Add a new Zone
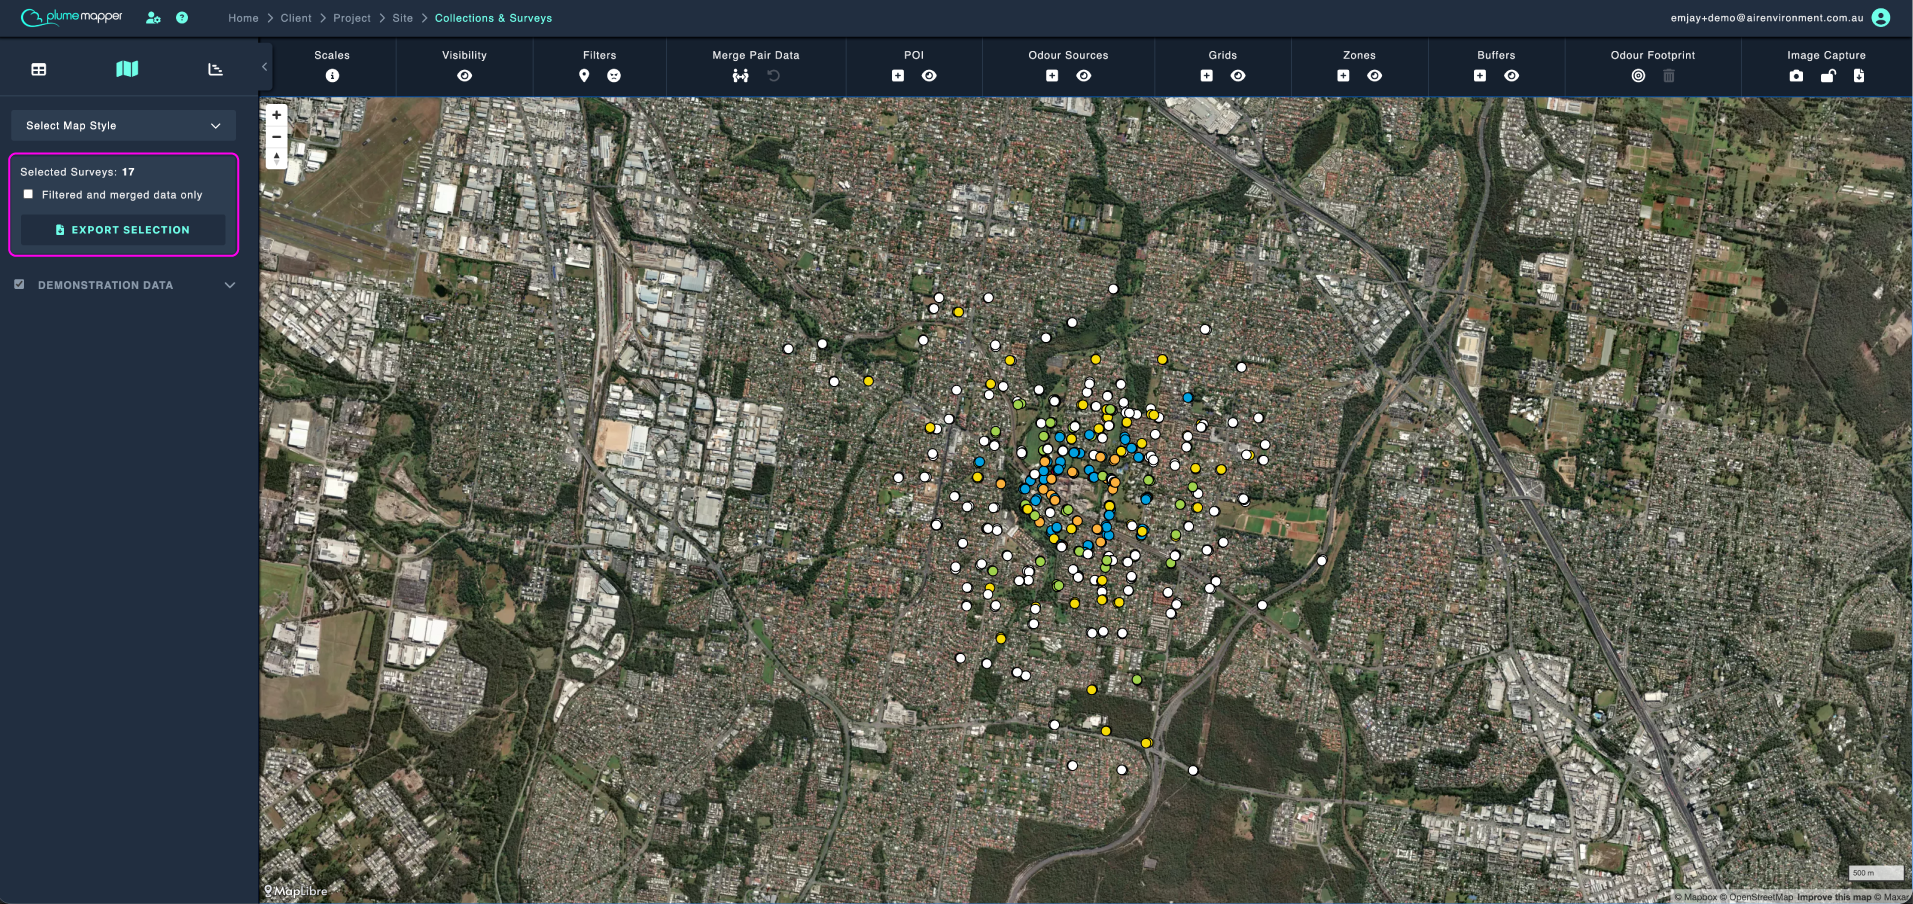Image resolution: width=1913 pixels, height=904 pixels. [x=1343, y=76]
